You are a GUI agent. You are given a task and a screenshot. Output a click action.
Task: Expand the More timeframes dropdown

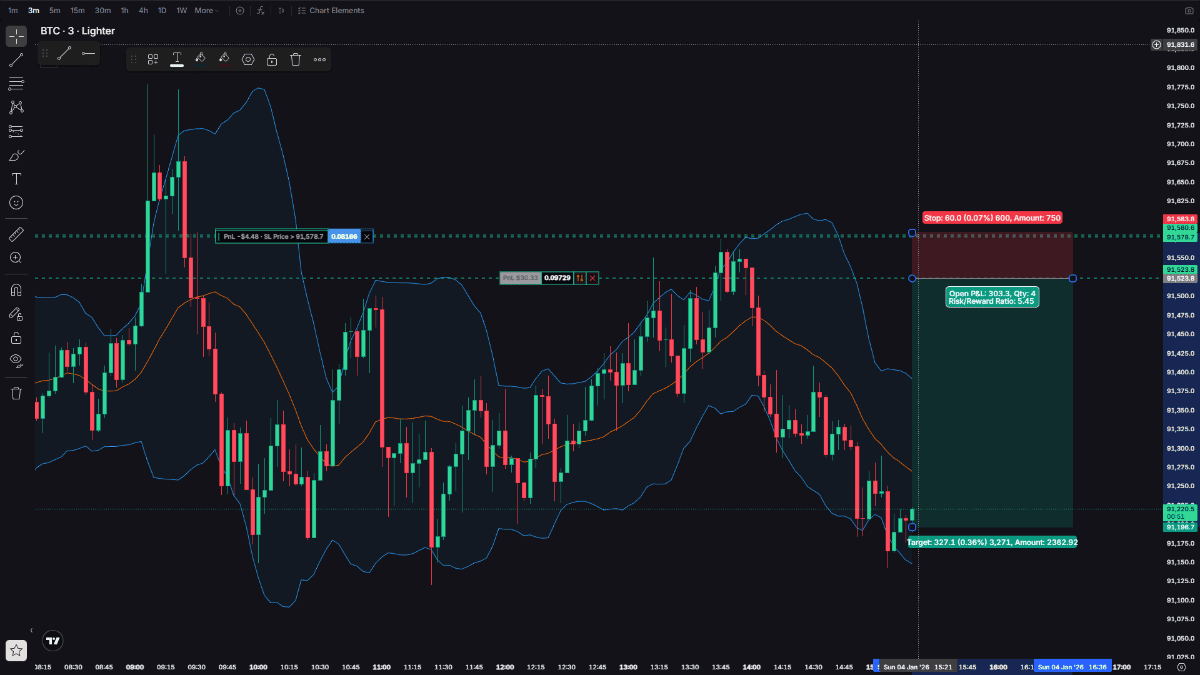pyautogui.click(x=205, y=10)
